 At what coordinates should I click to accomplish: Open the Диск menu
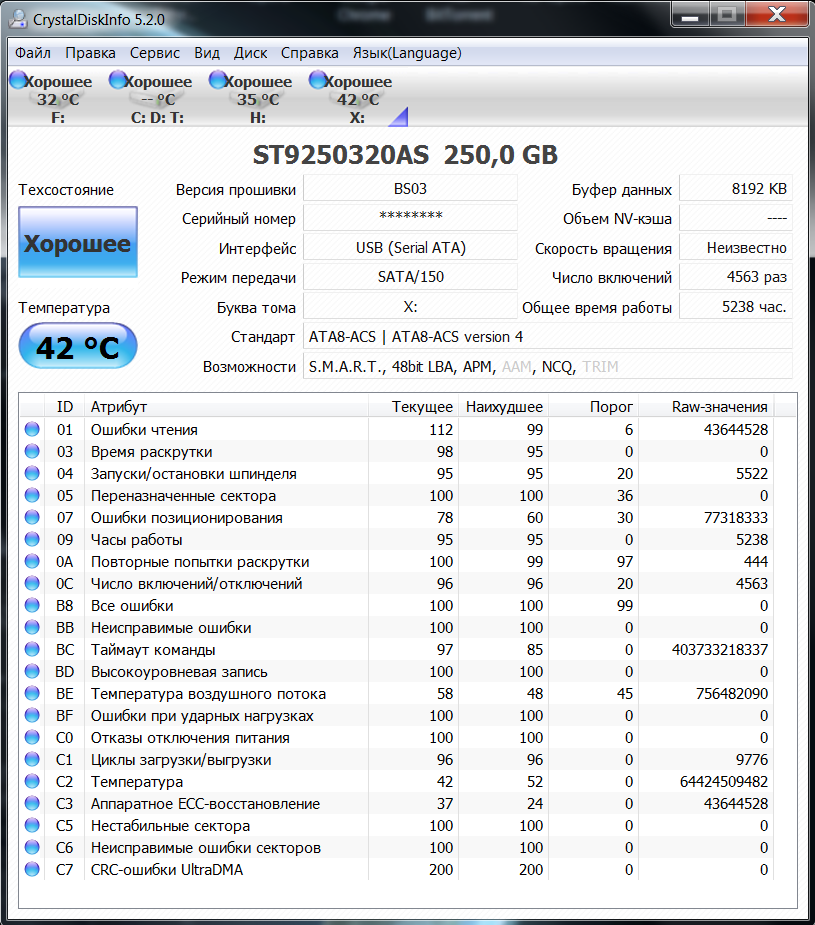251,53
